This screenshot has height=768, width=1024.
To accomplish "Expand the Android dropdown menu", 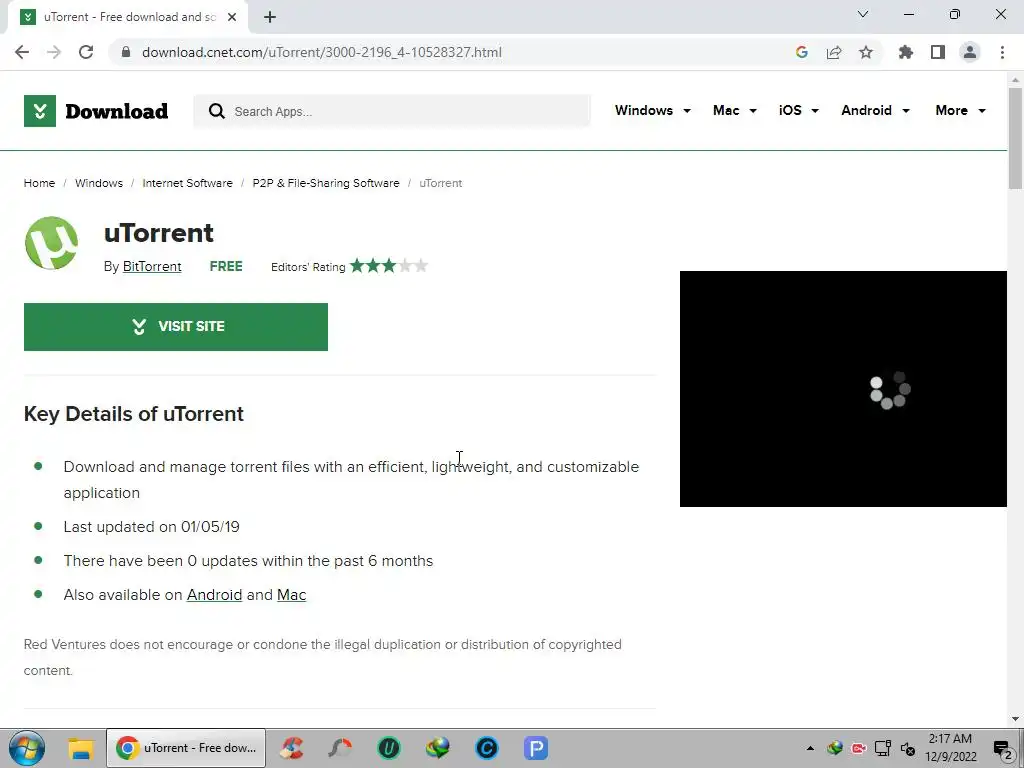I will click(x=875, y=110).
